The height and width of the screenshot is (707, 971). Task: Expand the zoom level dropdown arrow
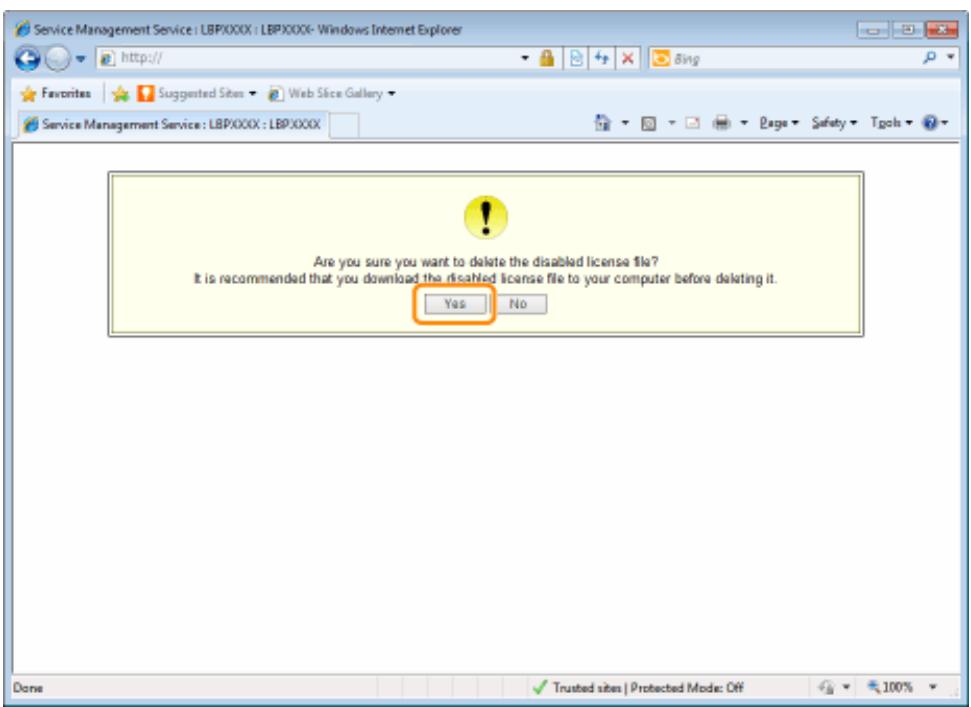tap(933, 687)
